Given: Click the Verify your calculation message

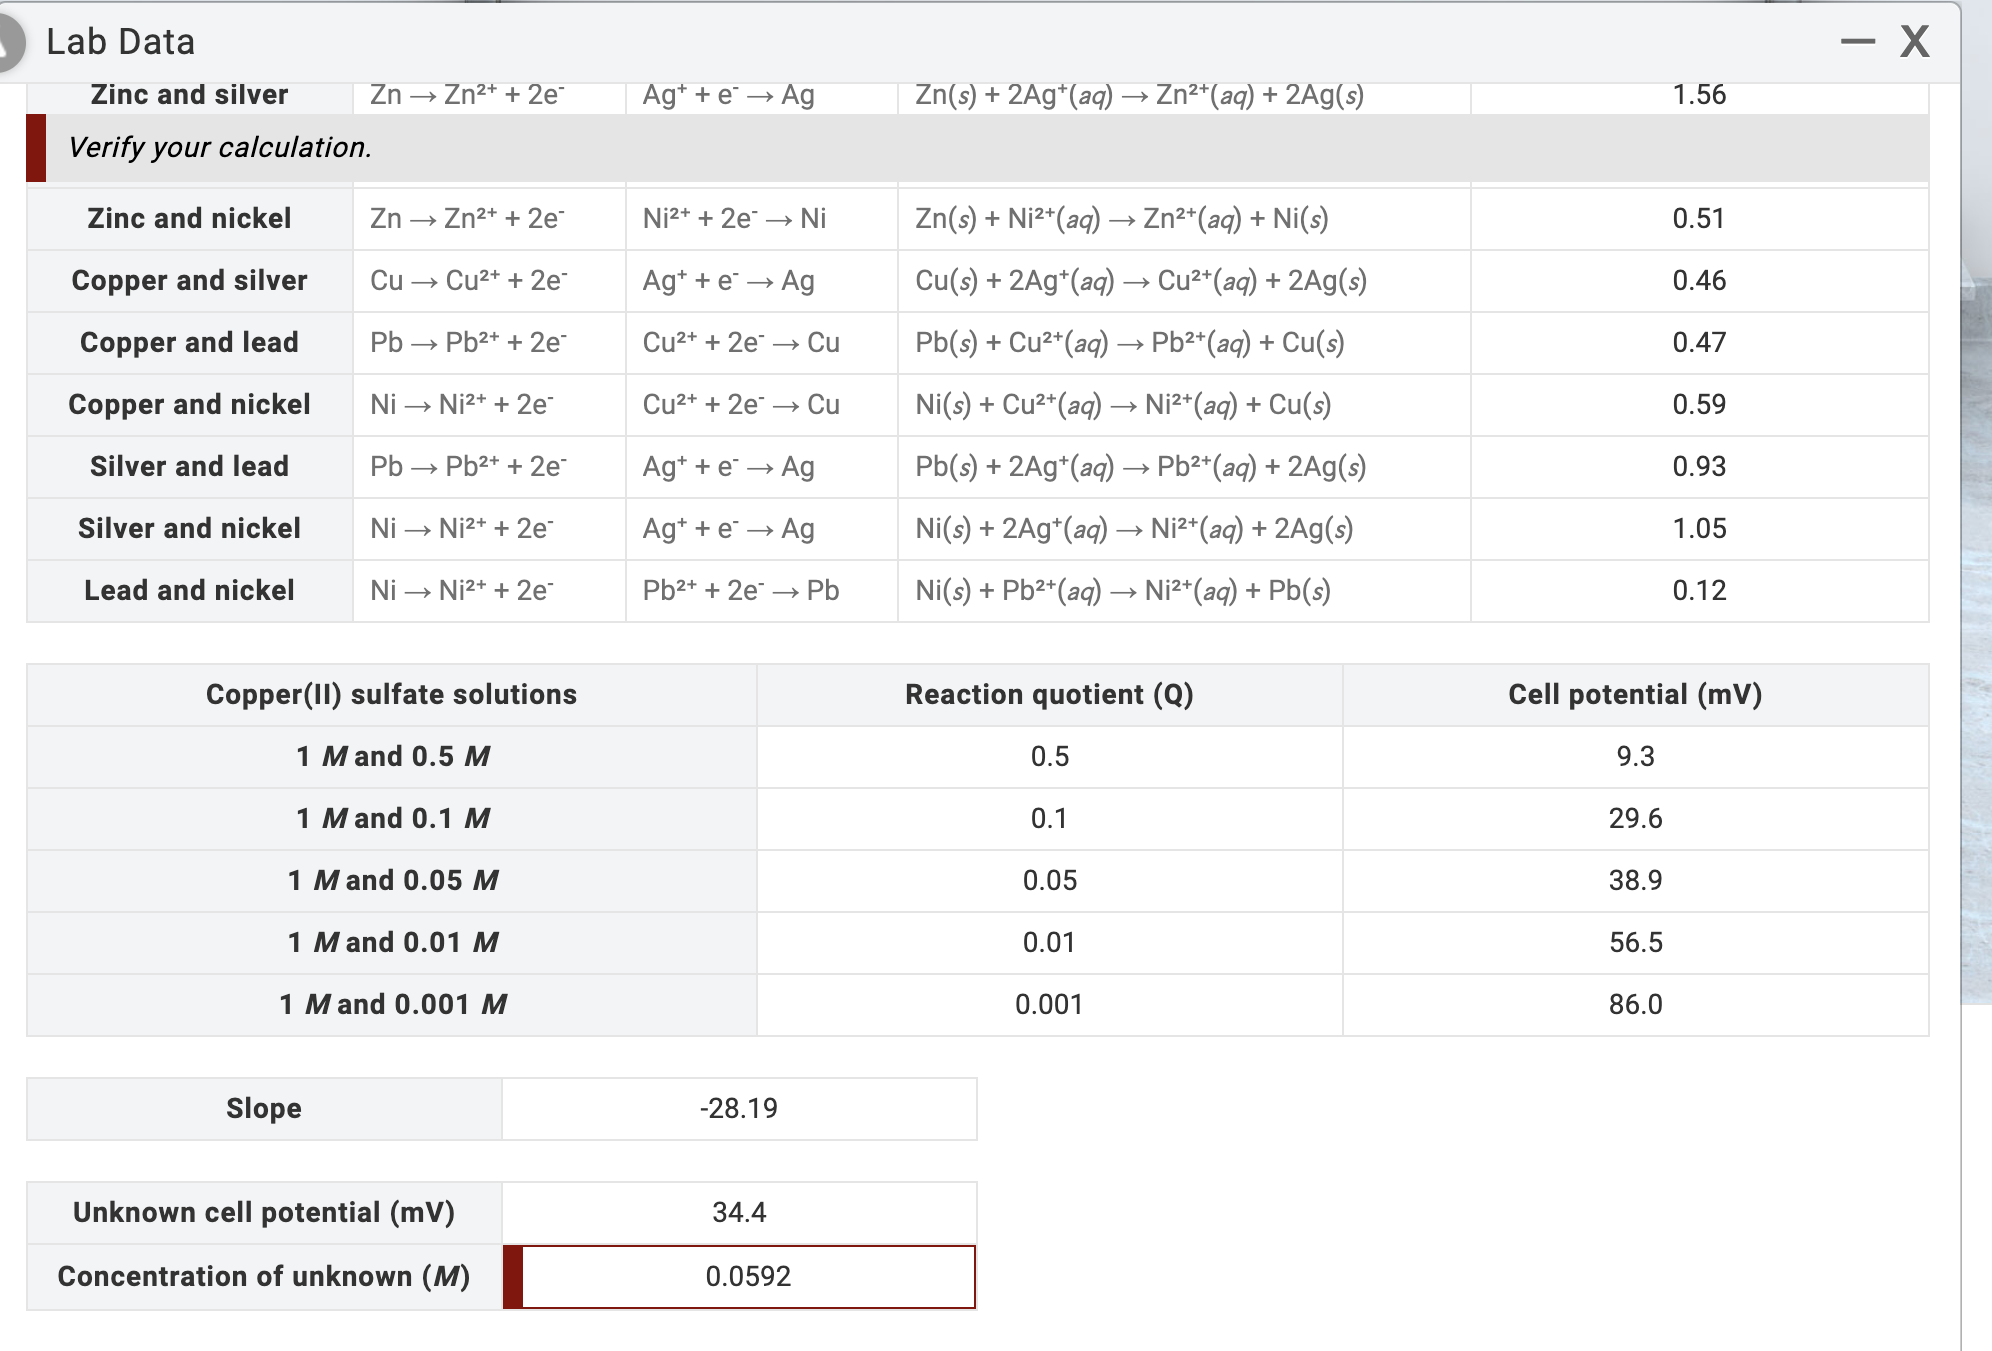Looking at the screenshot, I should point(220,148).
